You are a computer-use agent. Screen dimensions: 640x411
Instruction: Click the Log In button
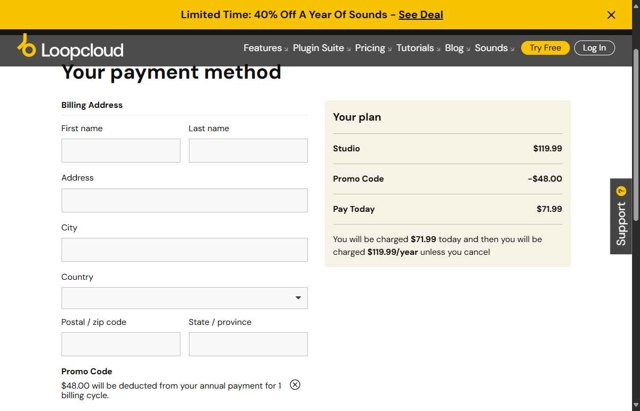(x=594, y=48)
